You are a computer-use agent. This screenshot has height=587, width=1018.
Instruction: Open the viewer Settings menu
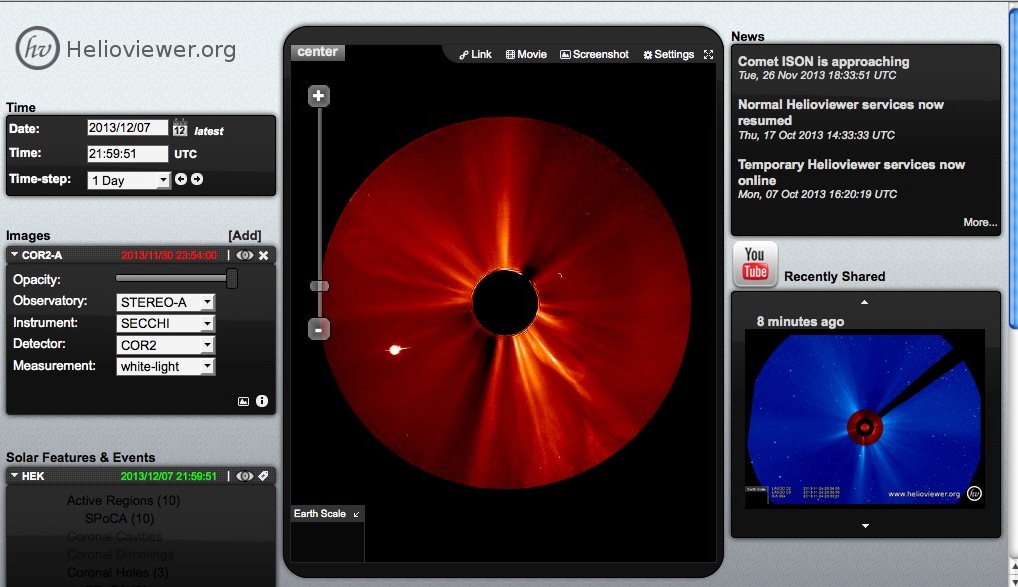(668, 55)
